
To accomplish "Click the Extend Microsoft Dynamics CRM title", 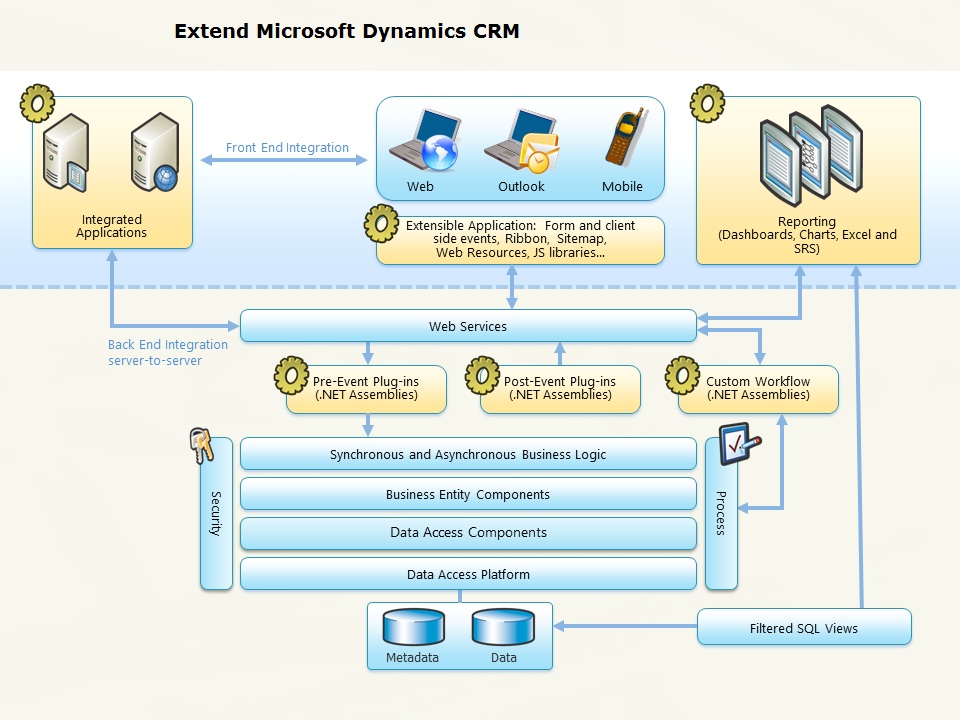I will (x=347, y=31).
